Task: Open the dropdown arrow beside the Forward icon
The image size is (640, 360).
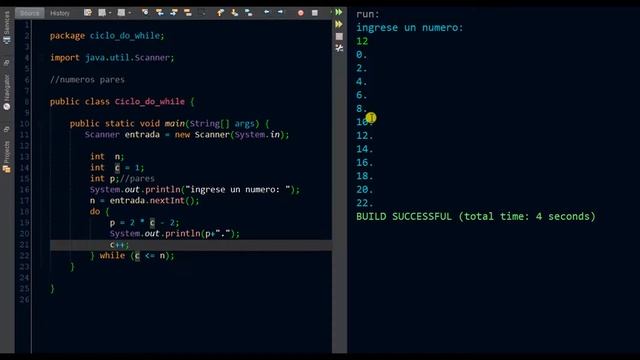Action: (x=130, y=13)
